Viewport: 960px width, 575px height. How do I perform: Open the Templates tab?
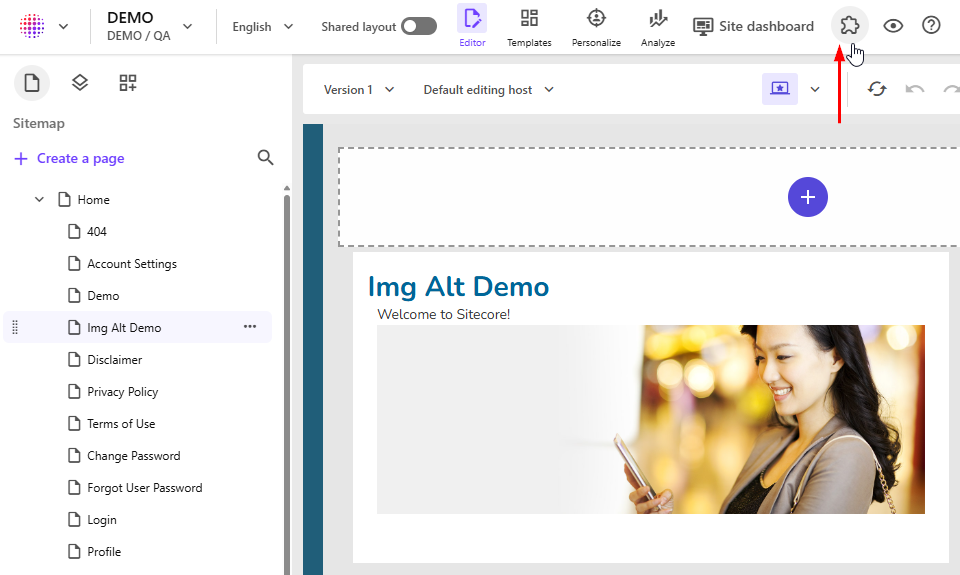point(529,26)
